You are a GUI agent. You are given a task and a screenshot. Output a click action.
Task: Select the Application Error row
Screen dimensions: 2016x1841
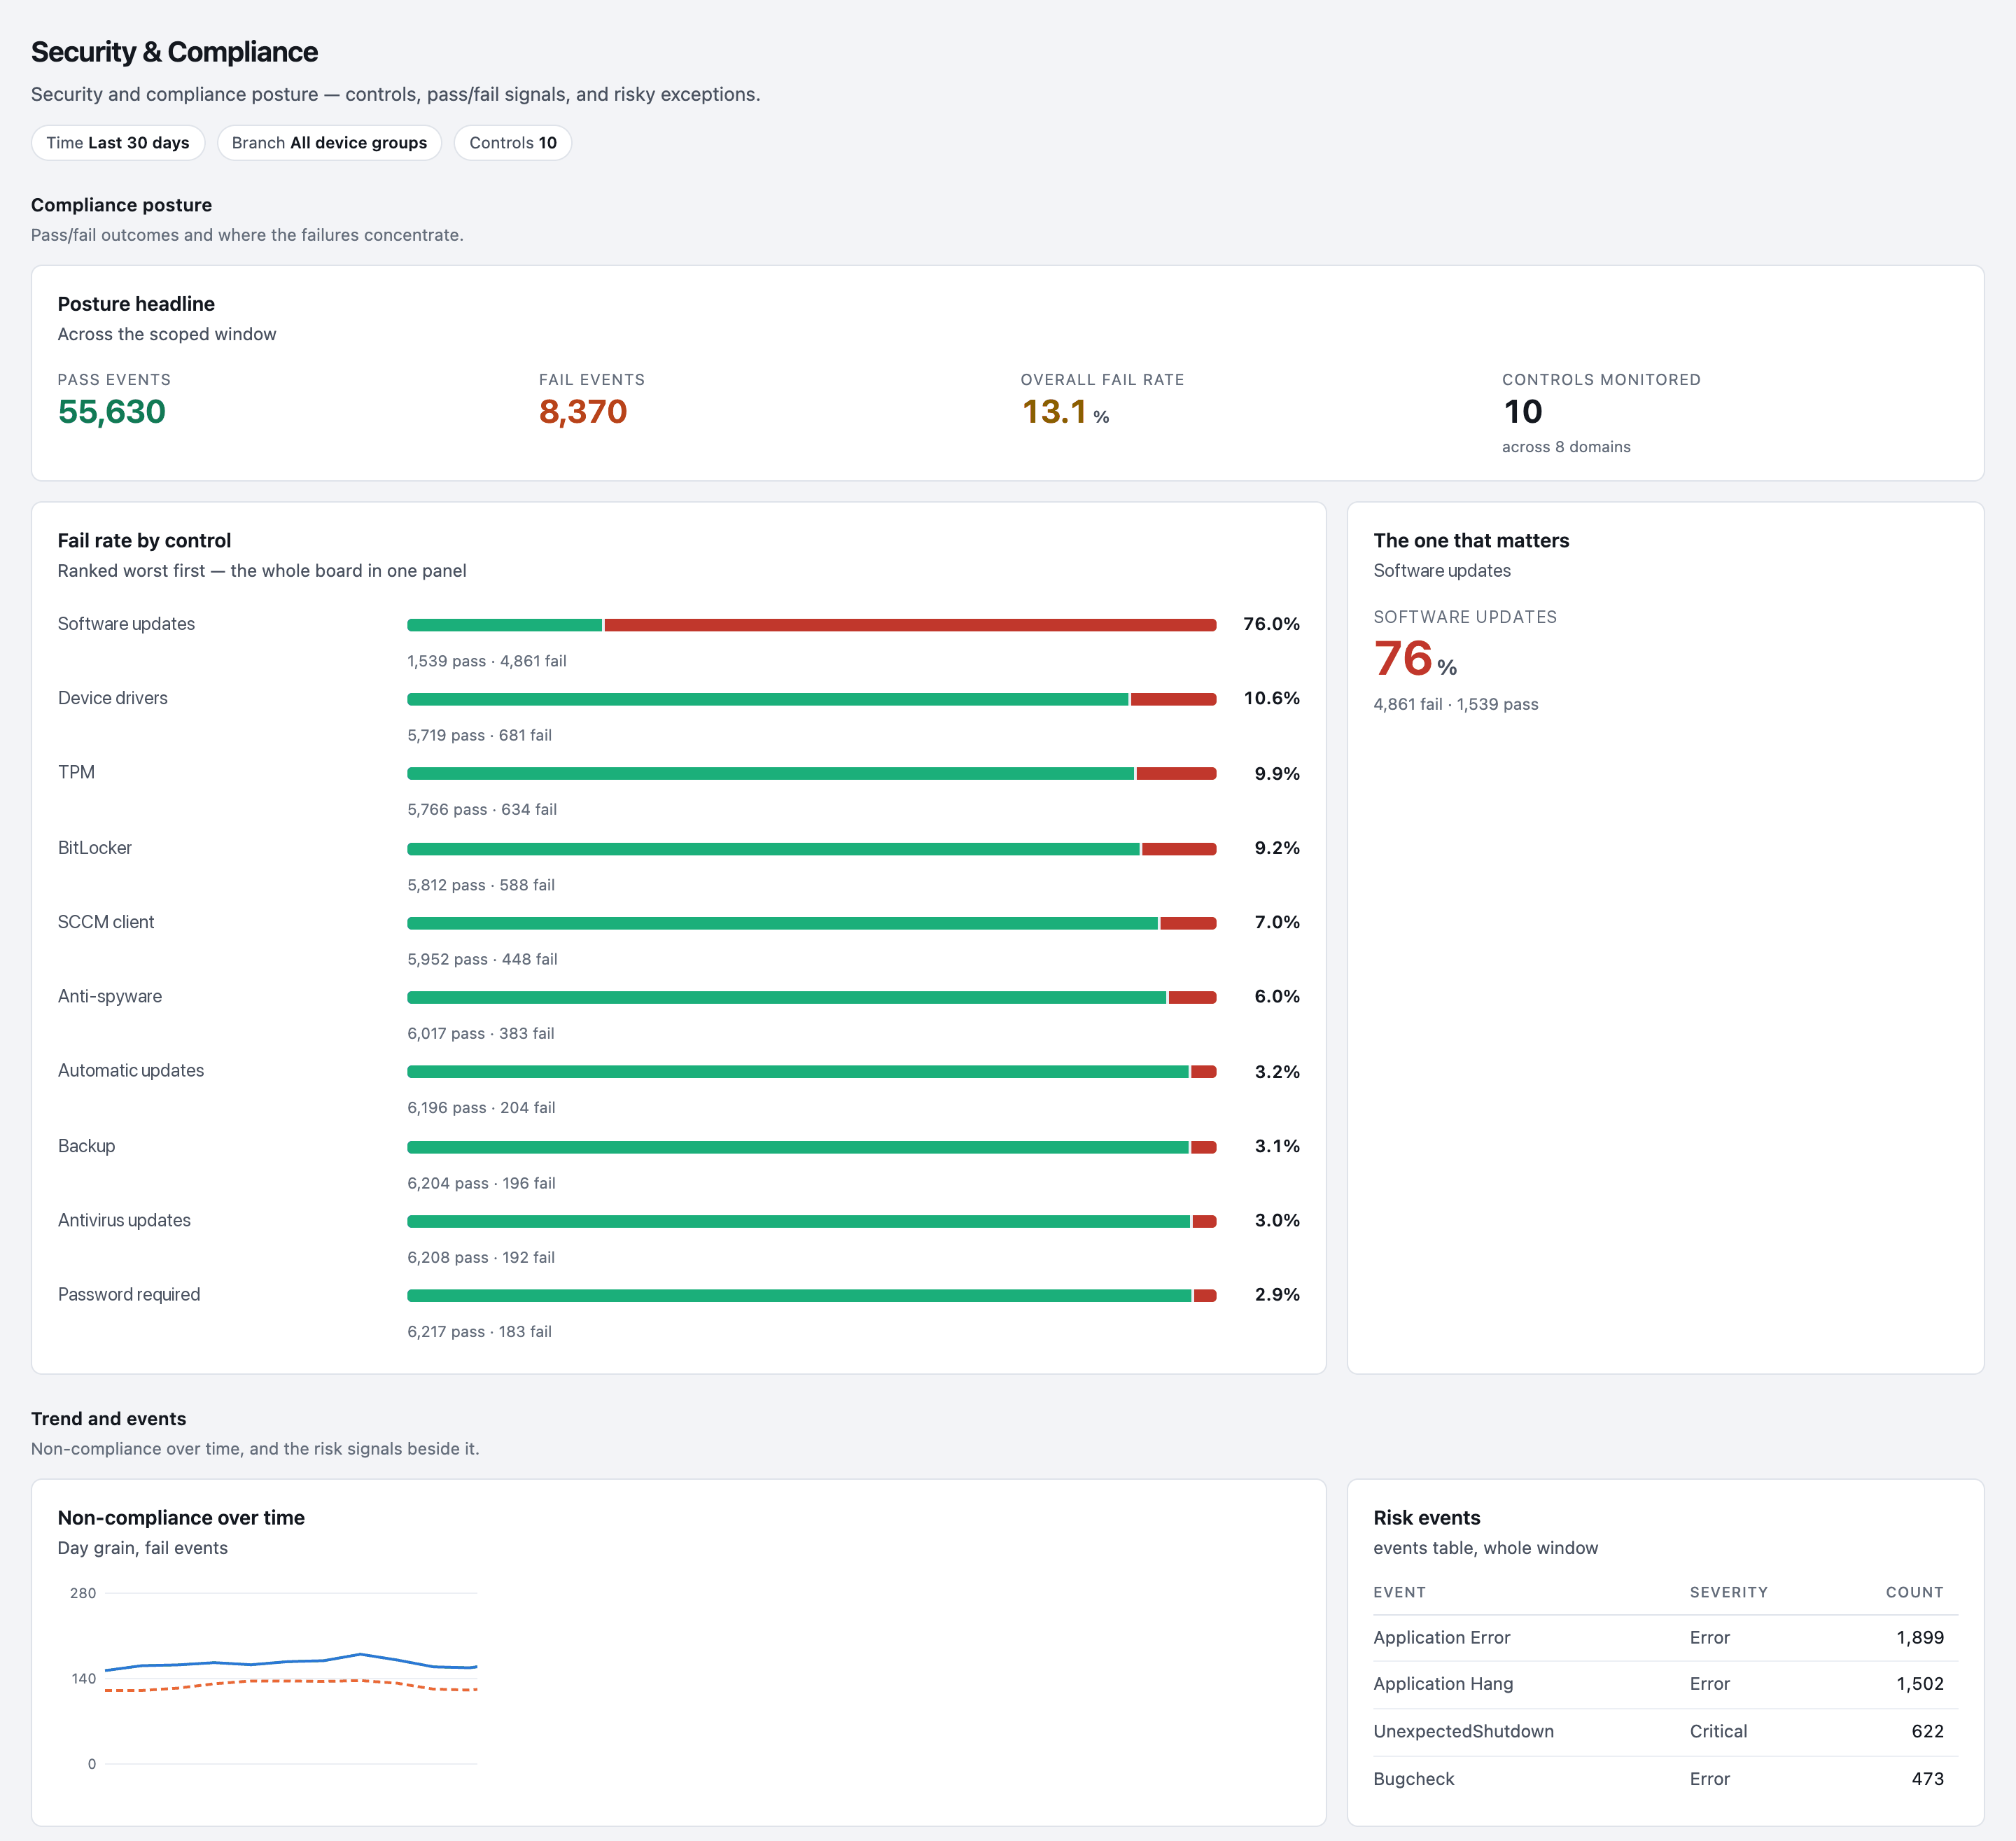(x=1665, y=1638)
